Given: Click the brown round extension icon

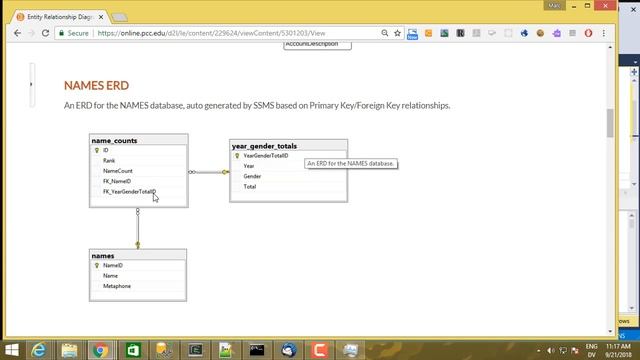Looking at the screenshot, I should click(x=540, y=33).
